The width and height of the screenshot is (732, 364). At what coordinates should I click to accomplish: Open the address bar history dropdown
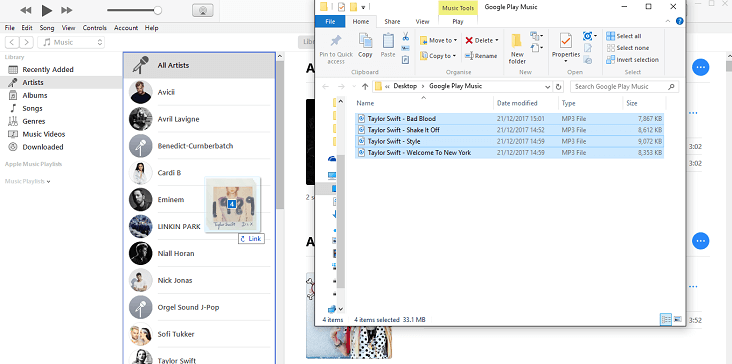[x=548, y=86]
